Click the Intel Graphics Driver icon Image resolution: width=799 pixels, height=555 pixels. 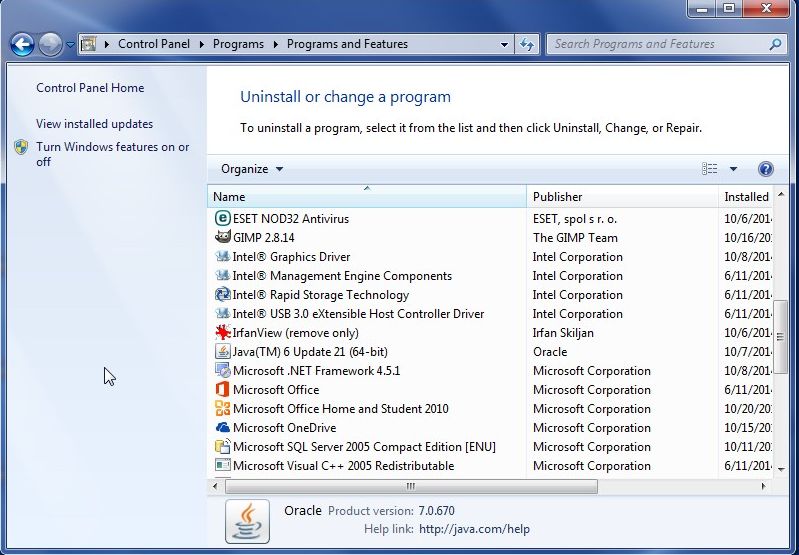[x=222, y=256]
